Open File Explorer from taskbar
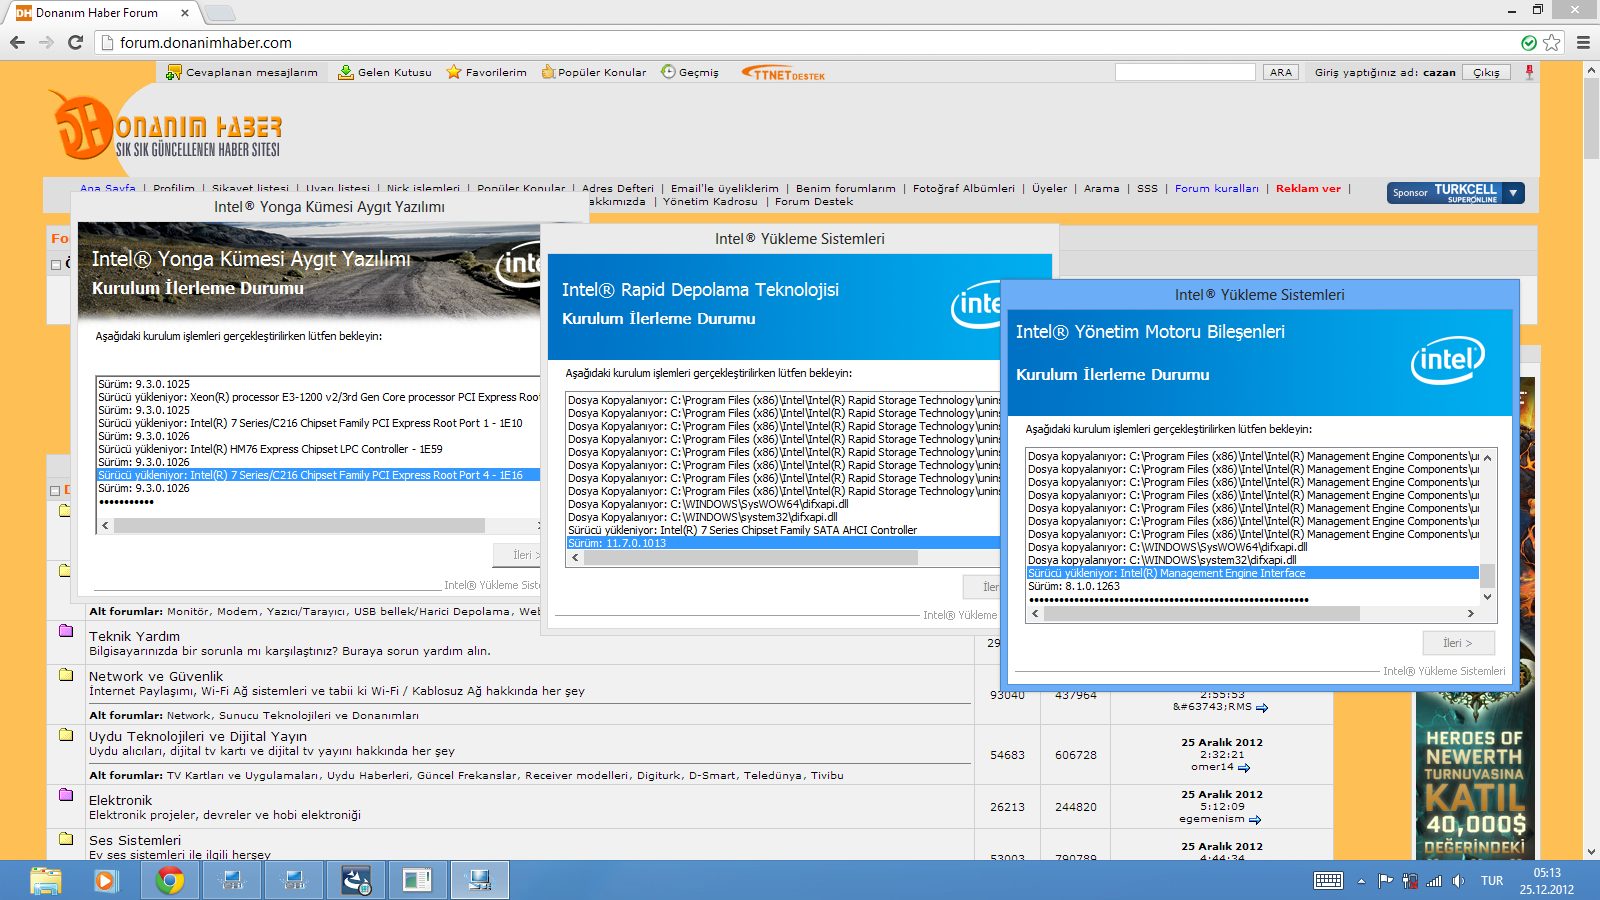Viewport: 1600px width, 900px height. (46, 881)
